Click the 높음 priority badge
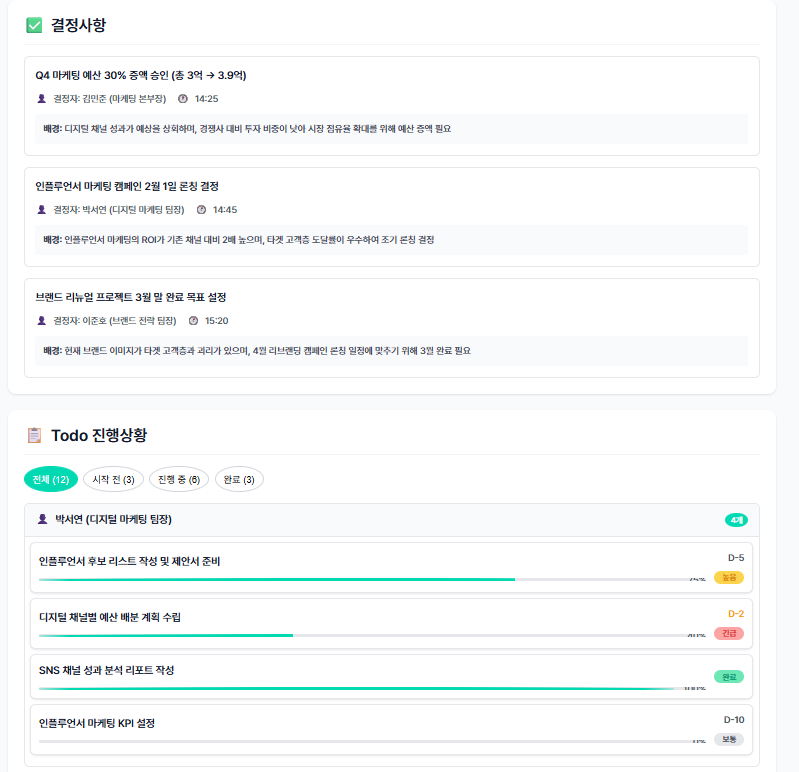The height and width of the screenshot is (772, 799). [729, 577]
